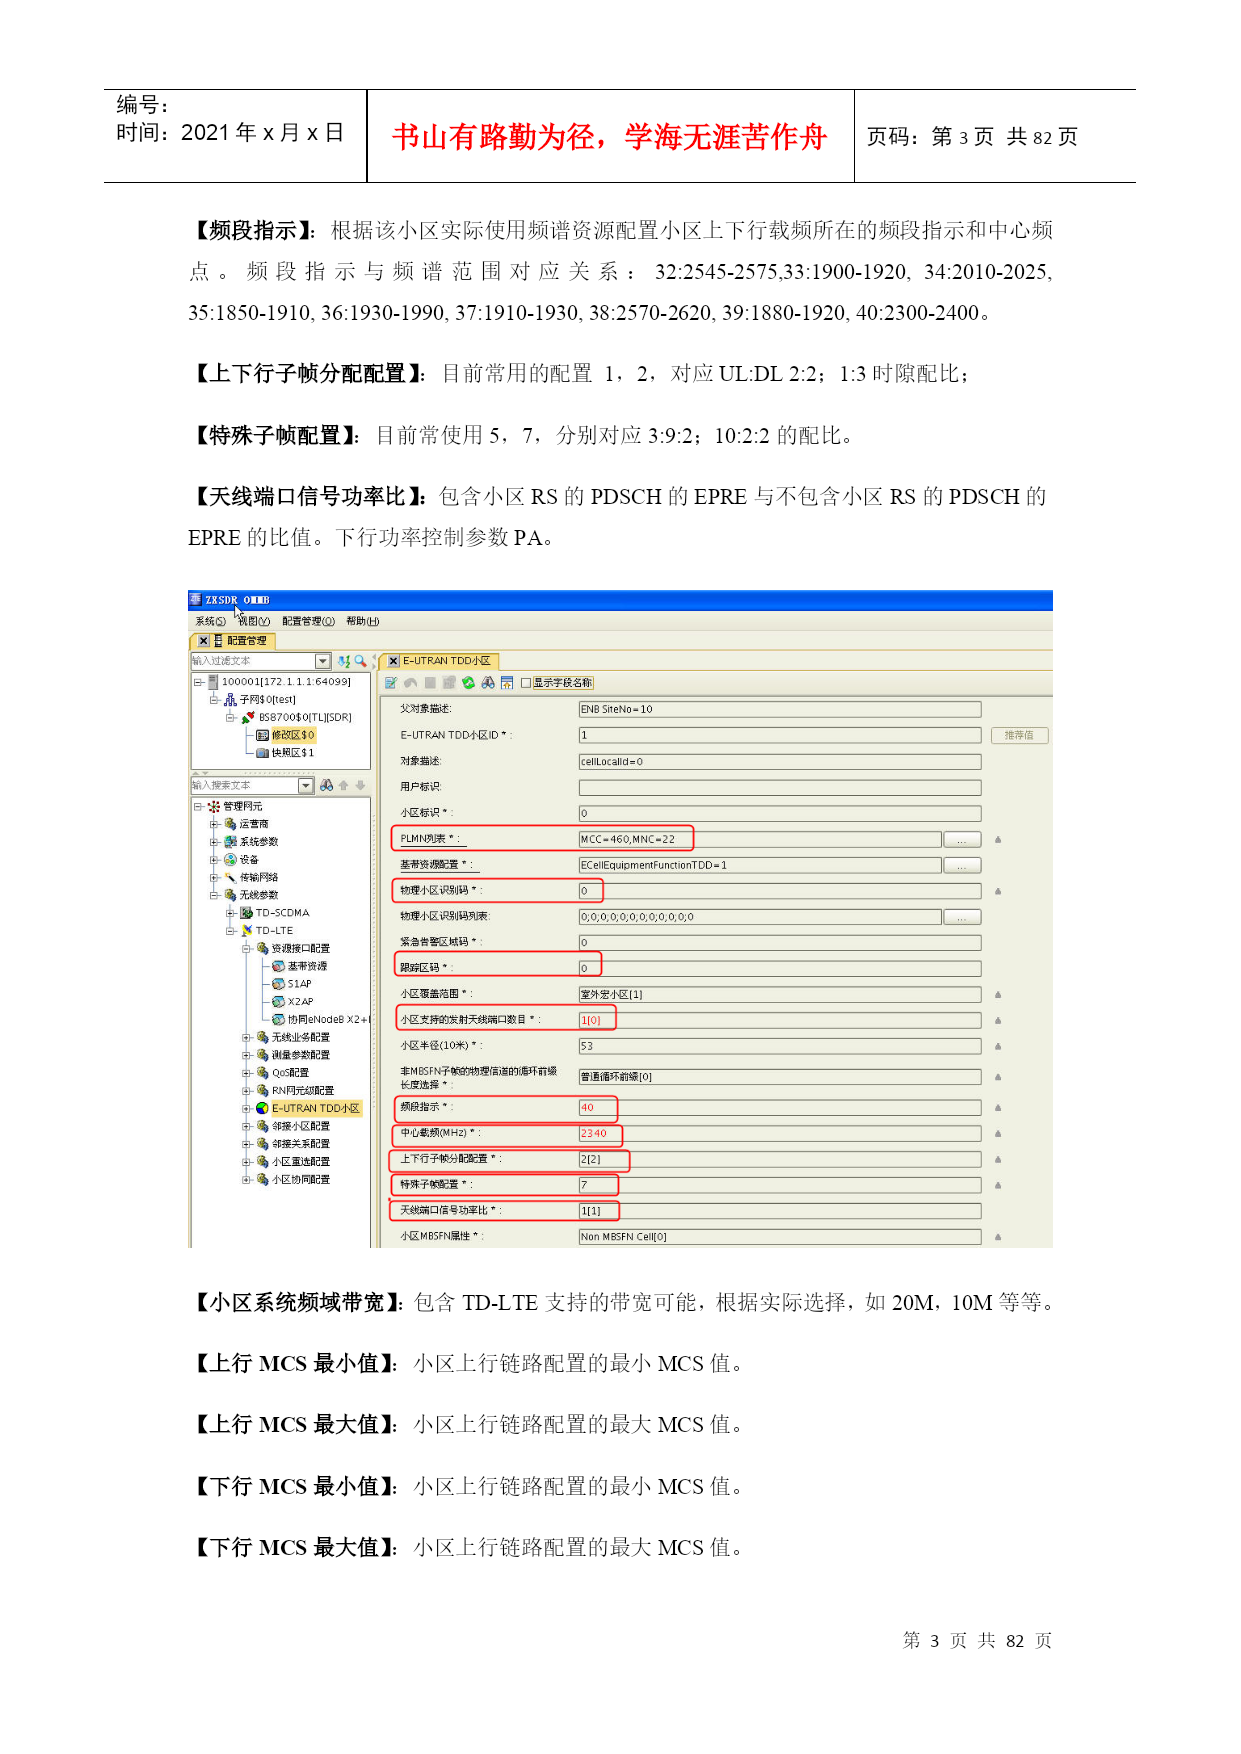The image size is (1241, 1754).
Task: Open the 系统(S) menu
Action: pos(210,622)
